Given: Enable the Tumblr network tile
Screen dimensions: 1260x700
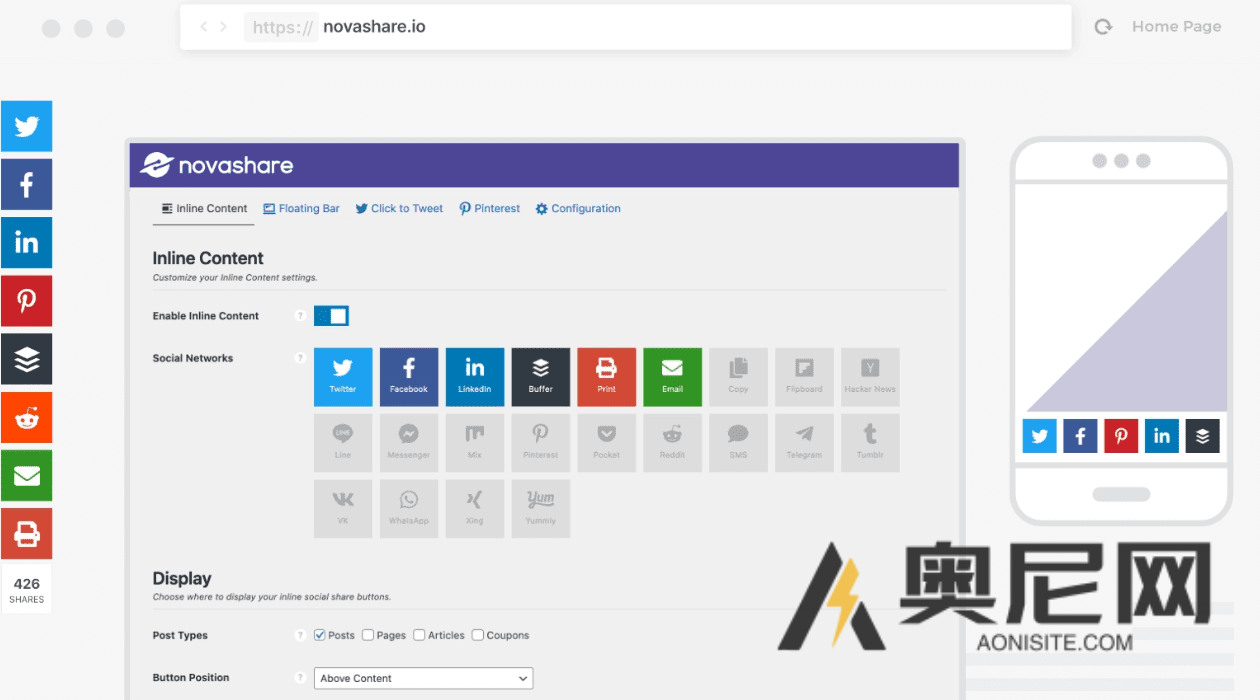Looking at the screenshot, I should tap(871, 443).
